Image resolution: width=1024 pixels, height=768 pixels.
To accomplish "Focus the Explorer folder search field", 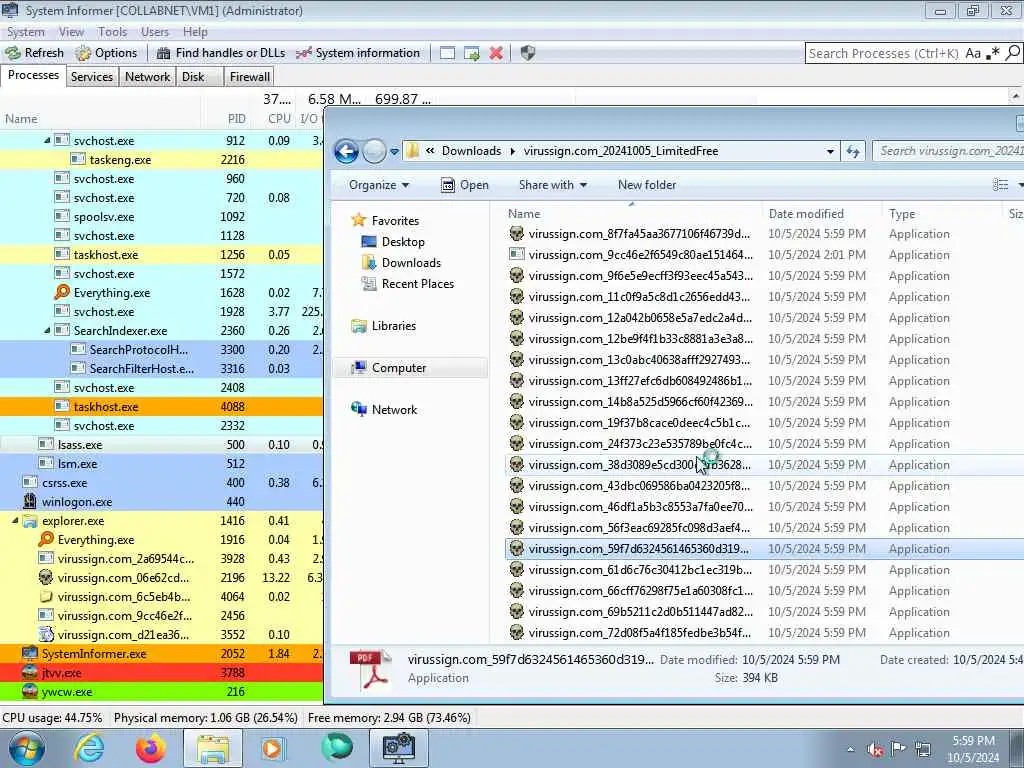I will (948, 151).
